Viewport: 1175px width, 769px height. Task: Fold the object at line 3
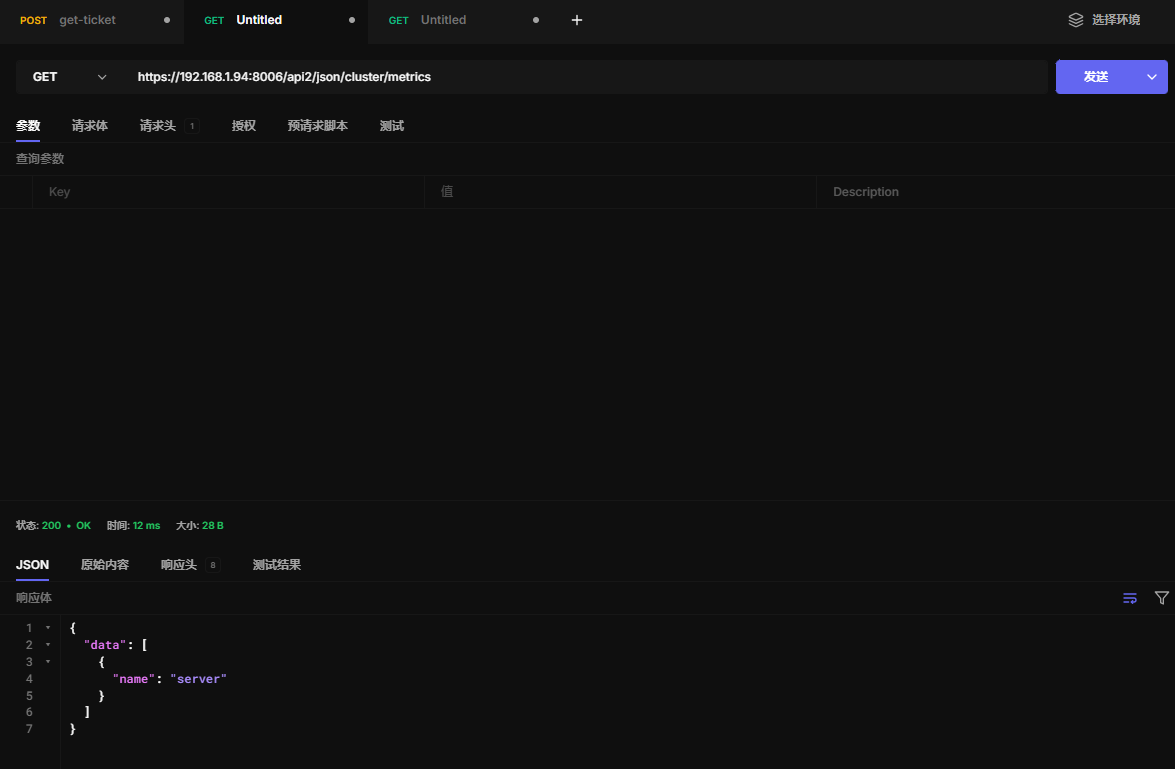[x=48, y=662]
